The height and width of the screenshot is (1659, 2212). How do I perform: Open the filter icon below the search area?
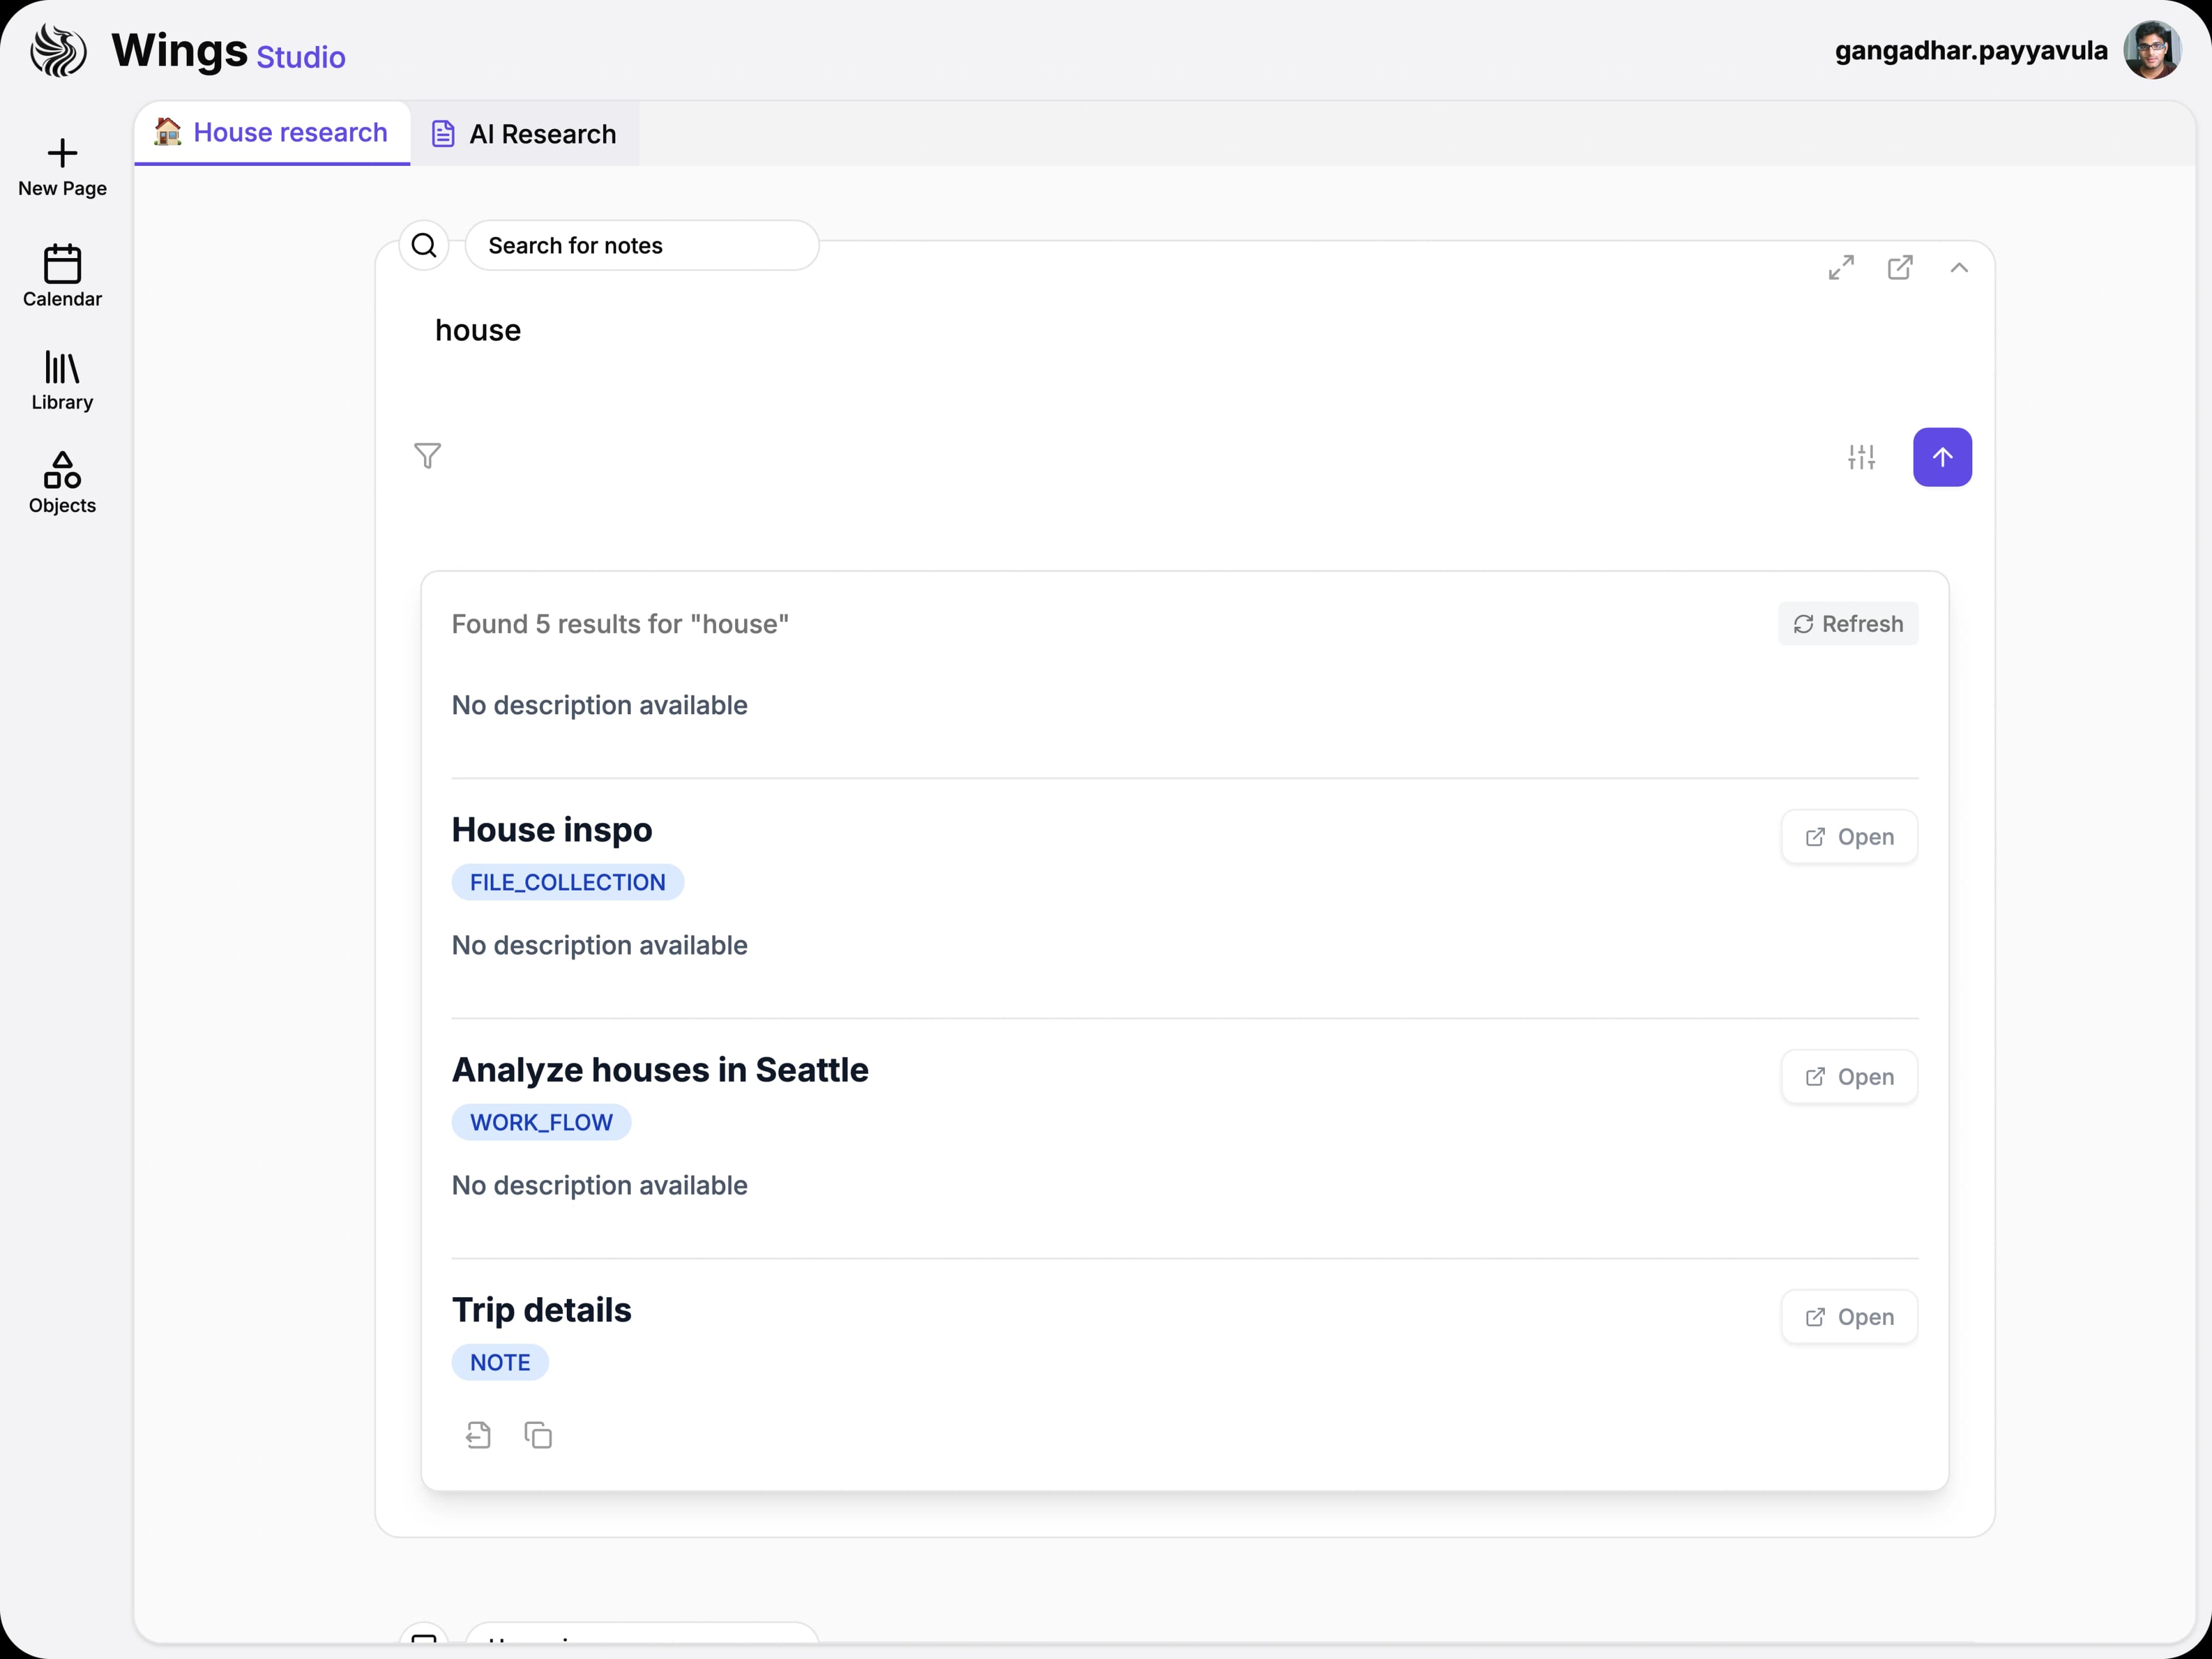point(428,456)
